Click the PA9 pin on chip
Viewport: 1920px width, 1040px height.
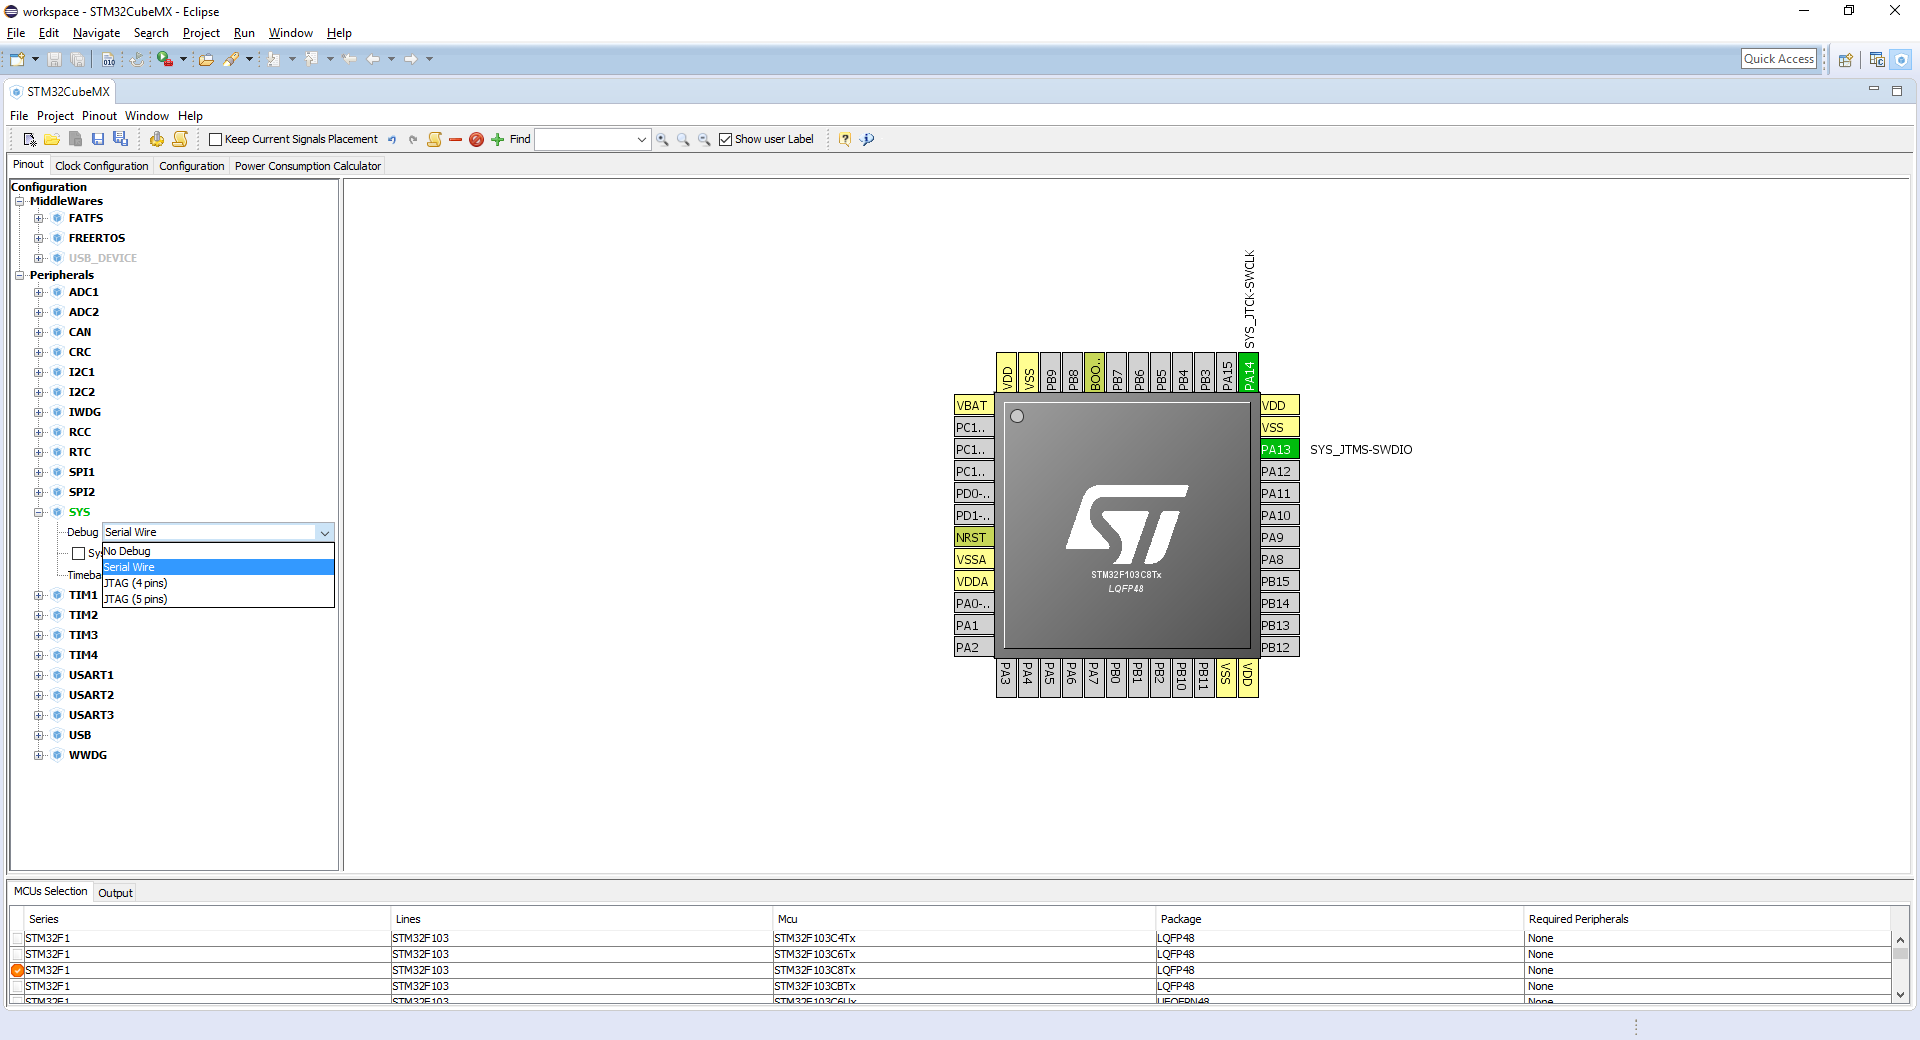point(1279,537)
